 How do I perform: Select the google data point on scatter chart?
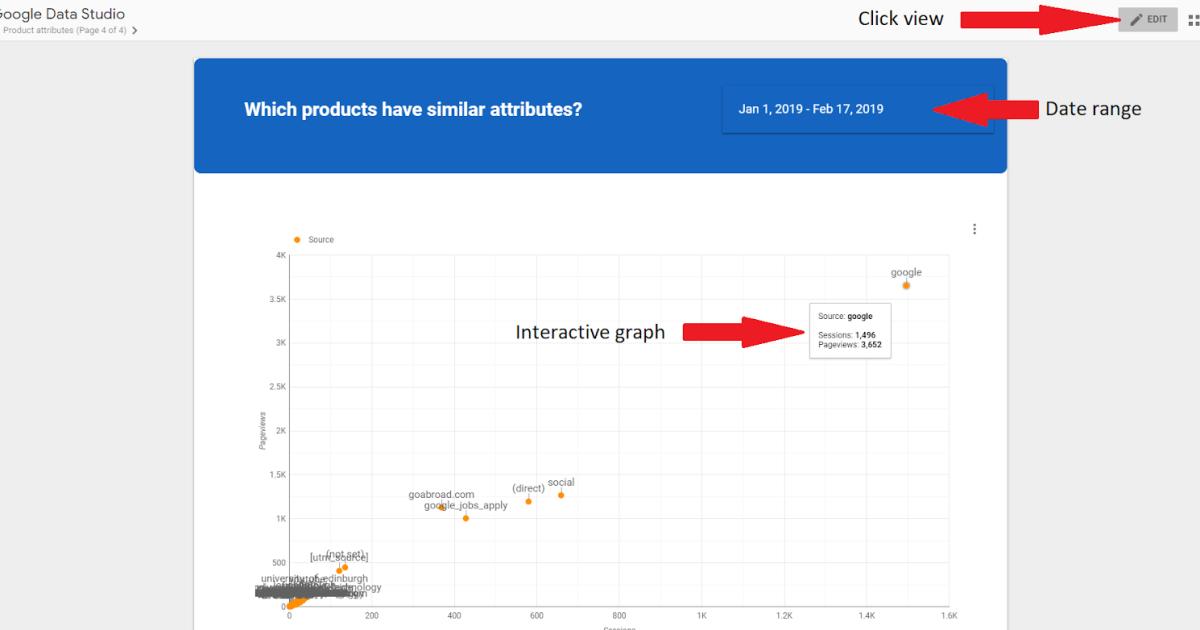pos(906,285)
